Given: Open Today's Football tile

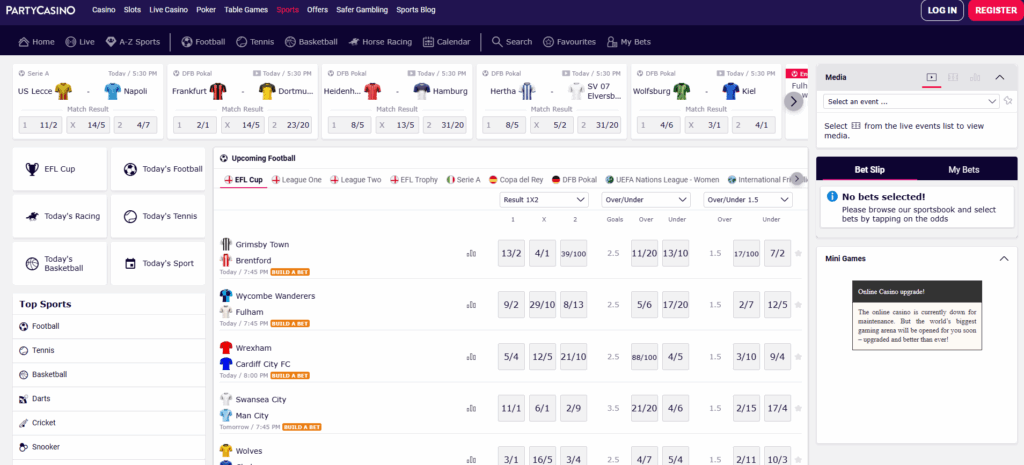Looking at the screenshot, I should point(158,169).
